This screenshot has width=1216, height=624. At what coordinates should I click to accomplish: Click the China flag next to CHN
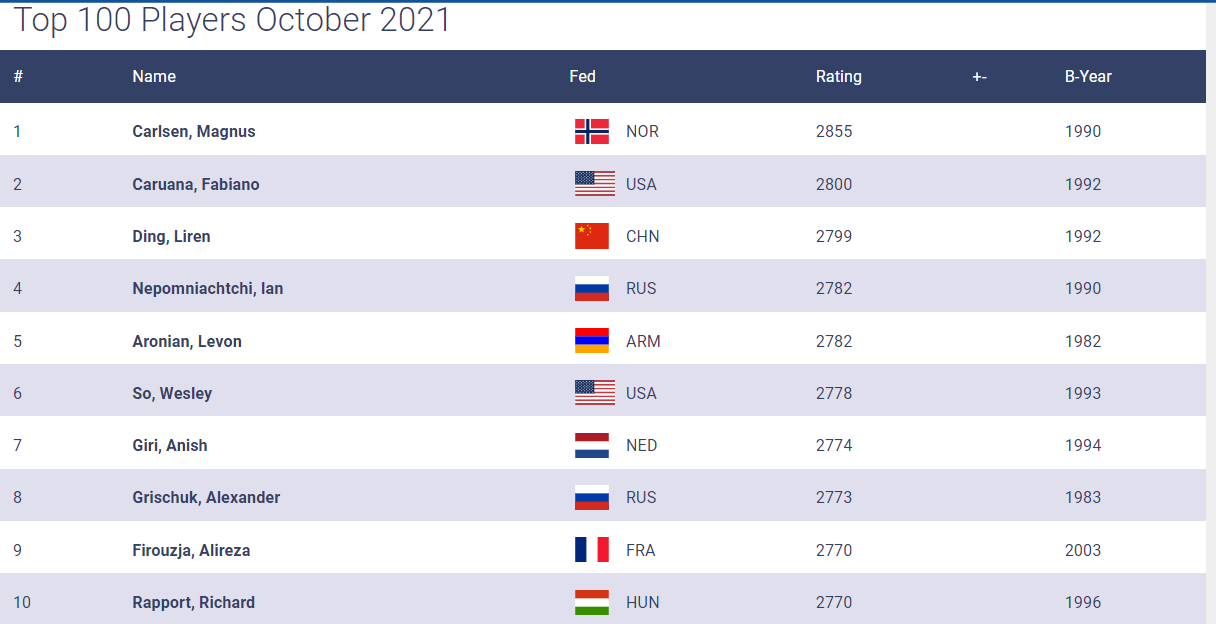[592, 236]
